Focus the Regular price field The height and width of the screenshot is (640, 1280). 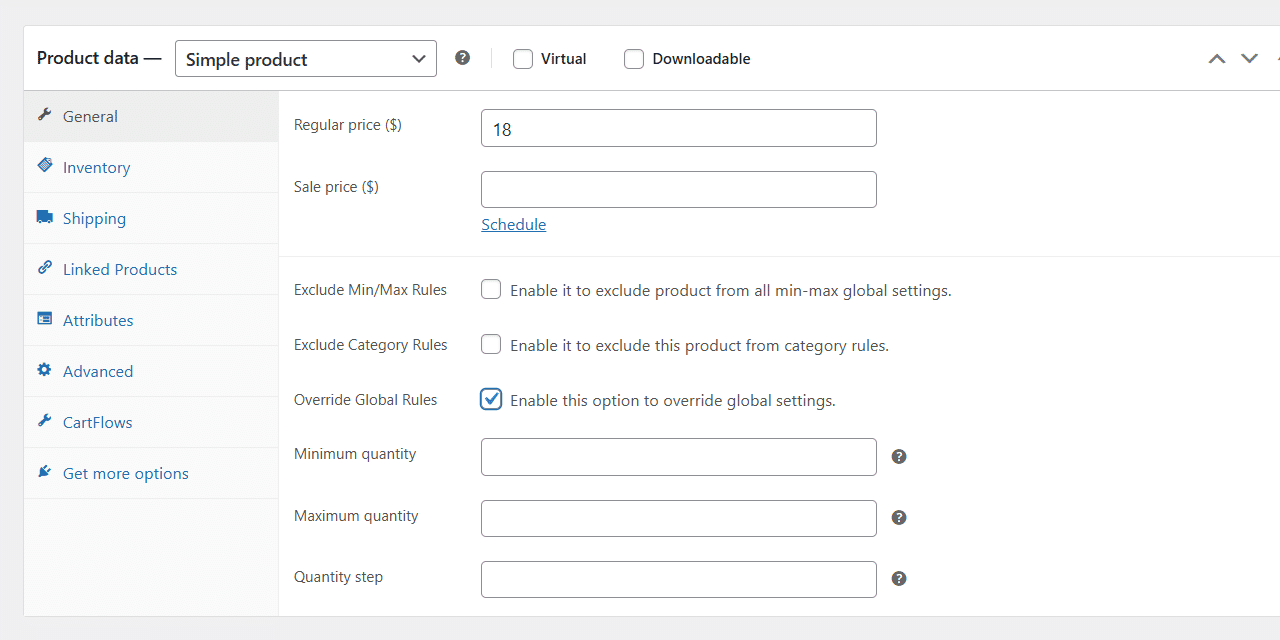pos(679,128)
